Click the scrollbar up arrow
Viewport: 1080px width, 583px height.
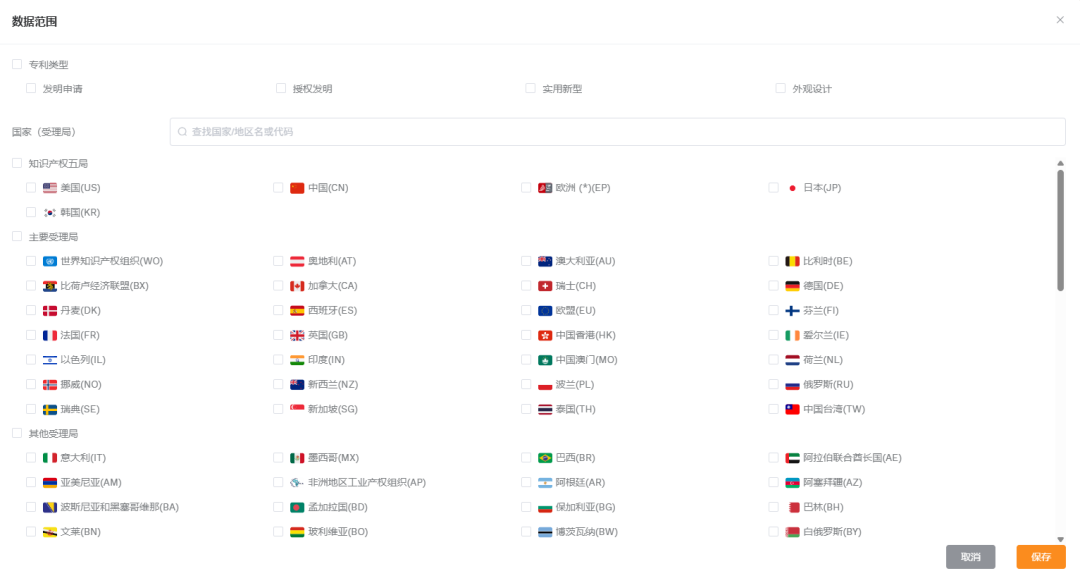click(x=1061, y=163)
